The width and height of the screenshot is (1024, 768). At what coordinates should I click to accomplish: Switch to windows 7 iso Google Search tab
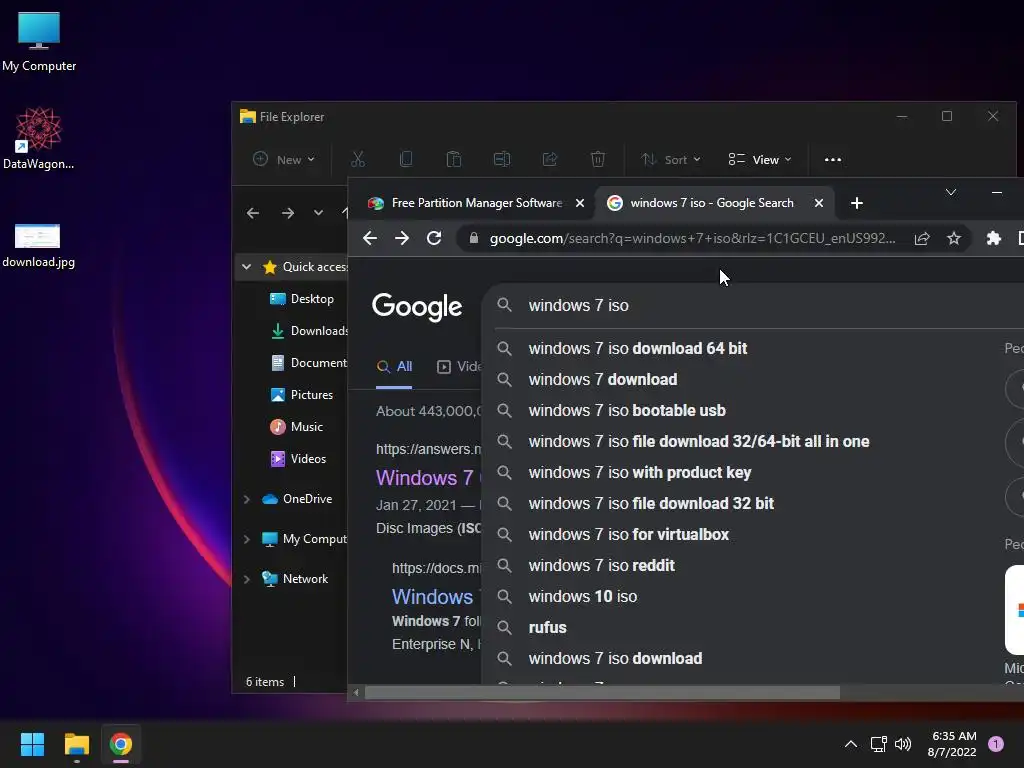(712, 203)
